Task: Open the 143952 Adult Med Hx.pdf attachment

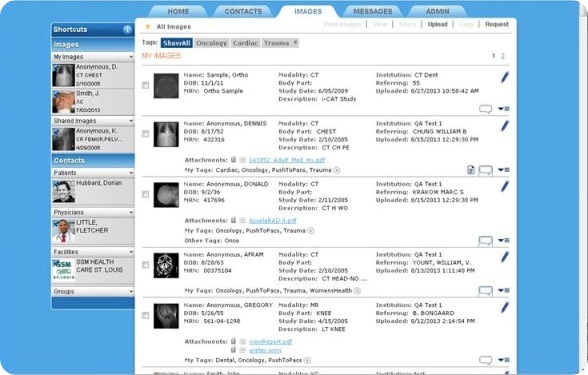Action: tap(287, 160)
